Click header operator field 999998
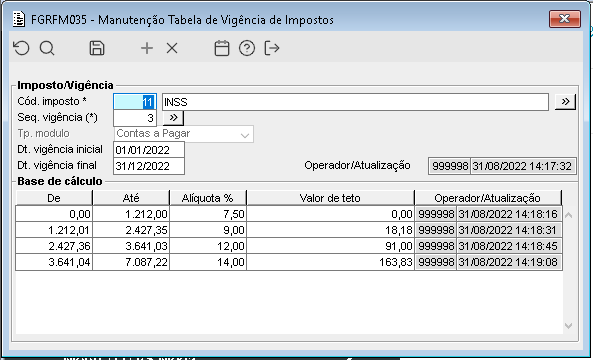Screen dimensions: 593x360 [450, 166]
